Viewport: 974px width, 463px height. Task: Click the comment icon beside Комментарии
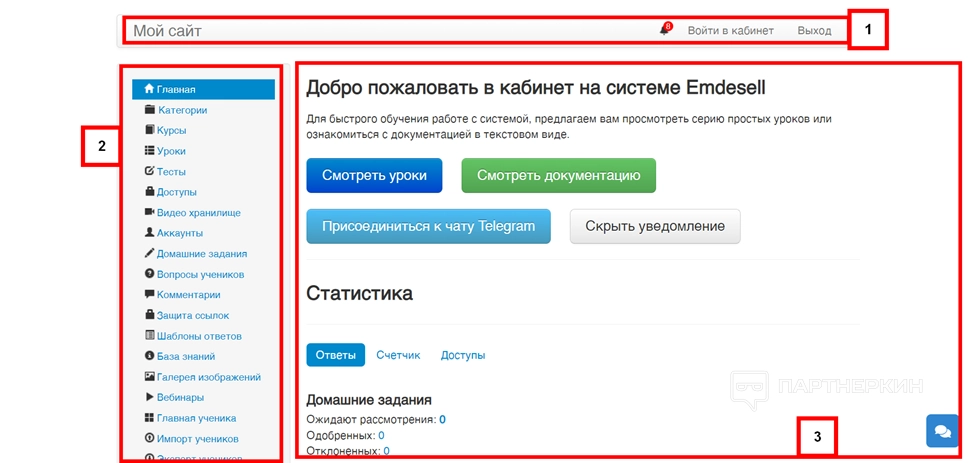[149, 294]
